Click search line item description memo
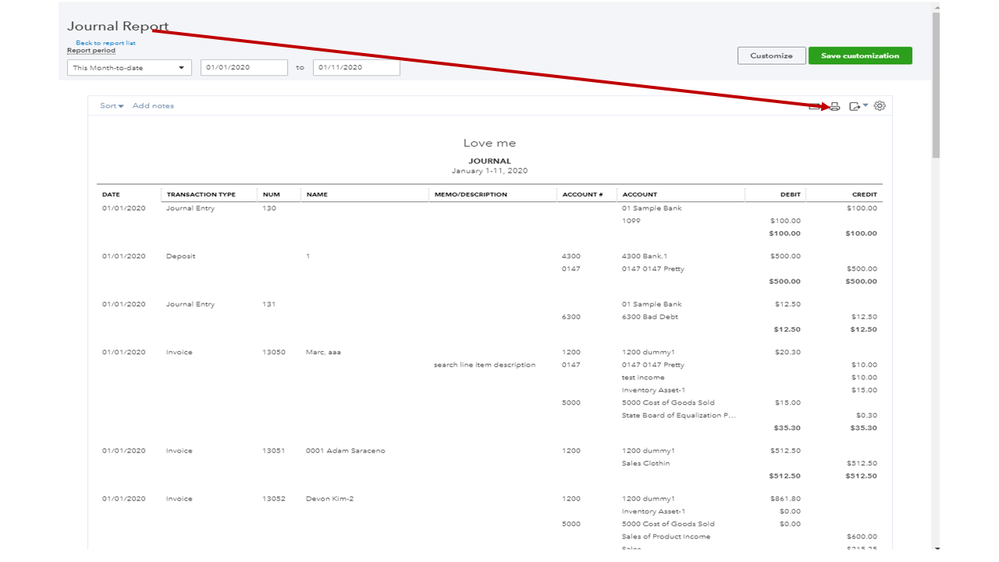The width and height of the screenshot is (999, 562). pos(485,365)
